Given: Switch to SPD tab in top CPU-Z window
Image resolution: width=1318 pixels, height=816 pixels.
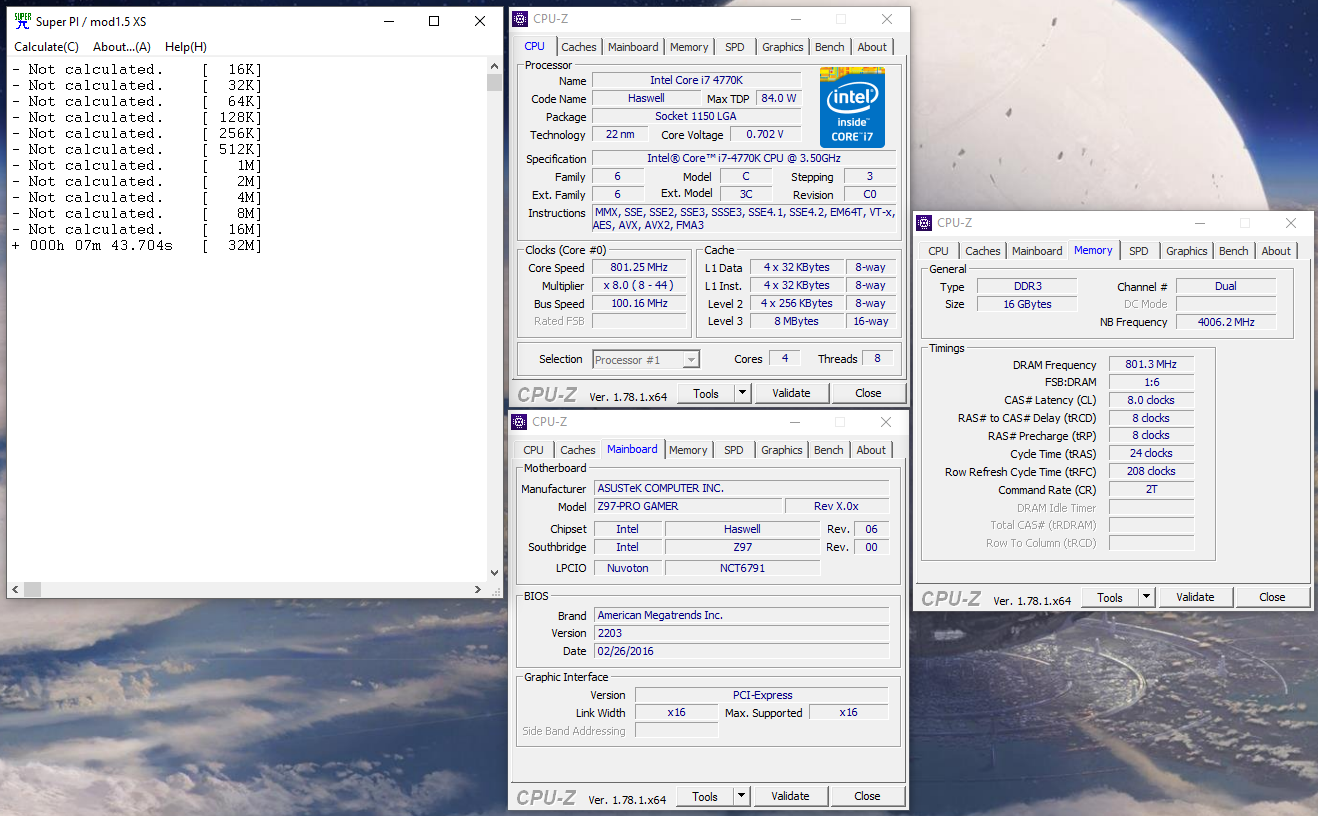Looking at the screenshot, I should pyautogui.click(x=735, y=47).
